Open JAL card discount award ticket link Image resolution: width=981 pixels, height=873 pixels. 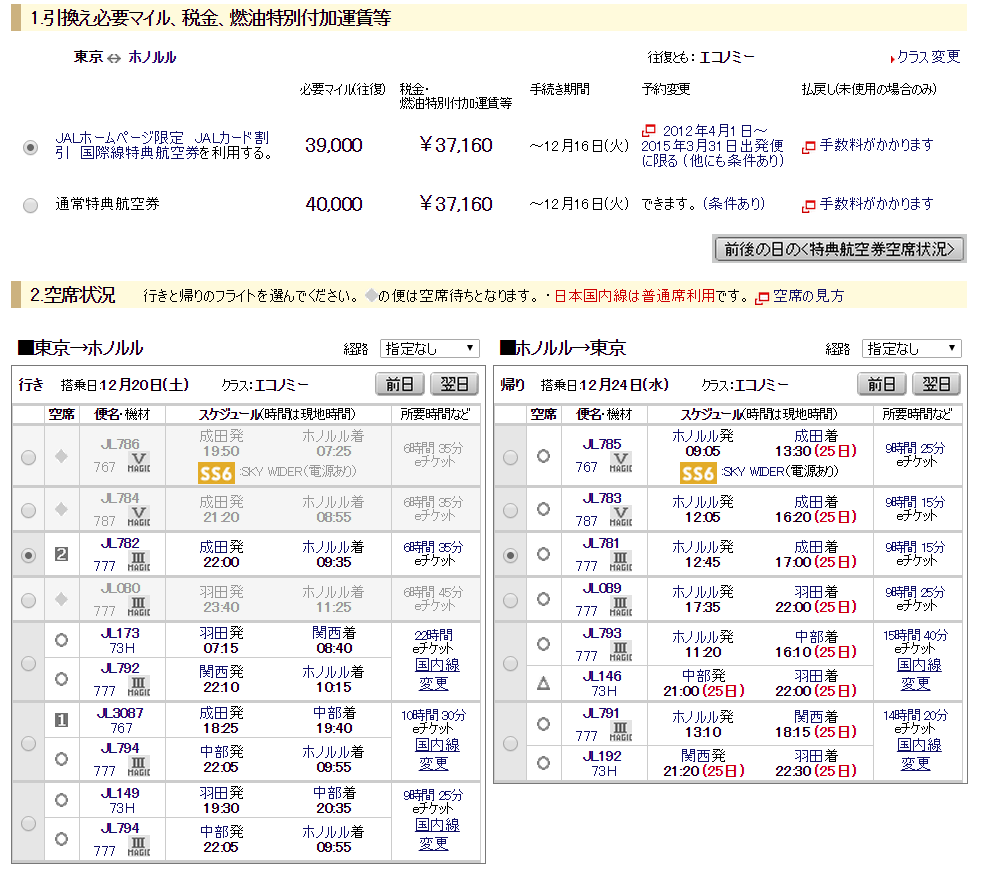tap(164, 145)
